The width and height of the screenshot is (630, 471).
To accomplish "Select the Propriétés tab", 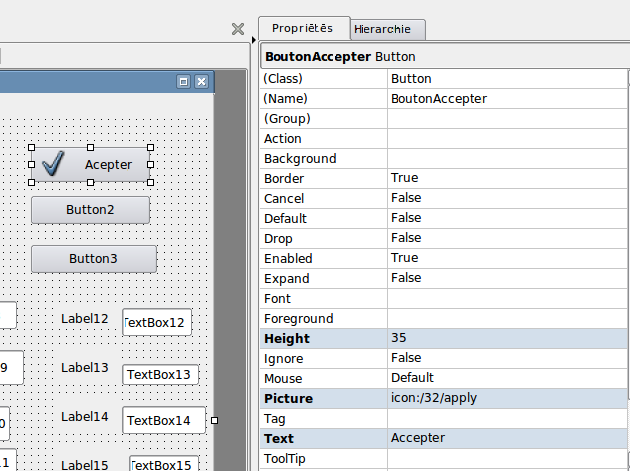I will [303, 29].
